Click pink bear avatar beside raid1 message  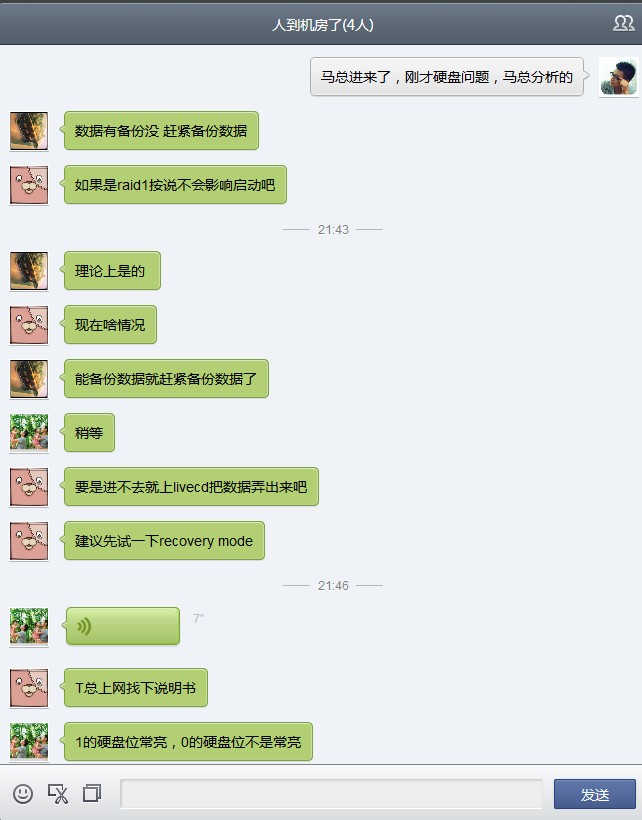[29, 185]
